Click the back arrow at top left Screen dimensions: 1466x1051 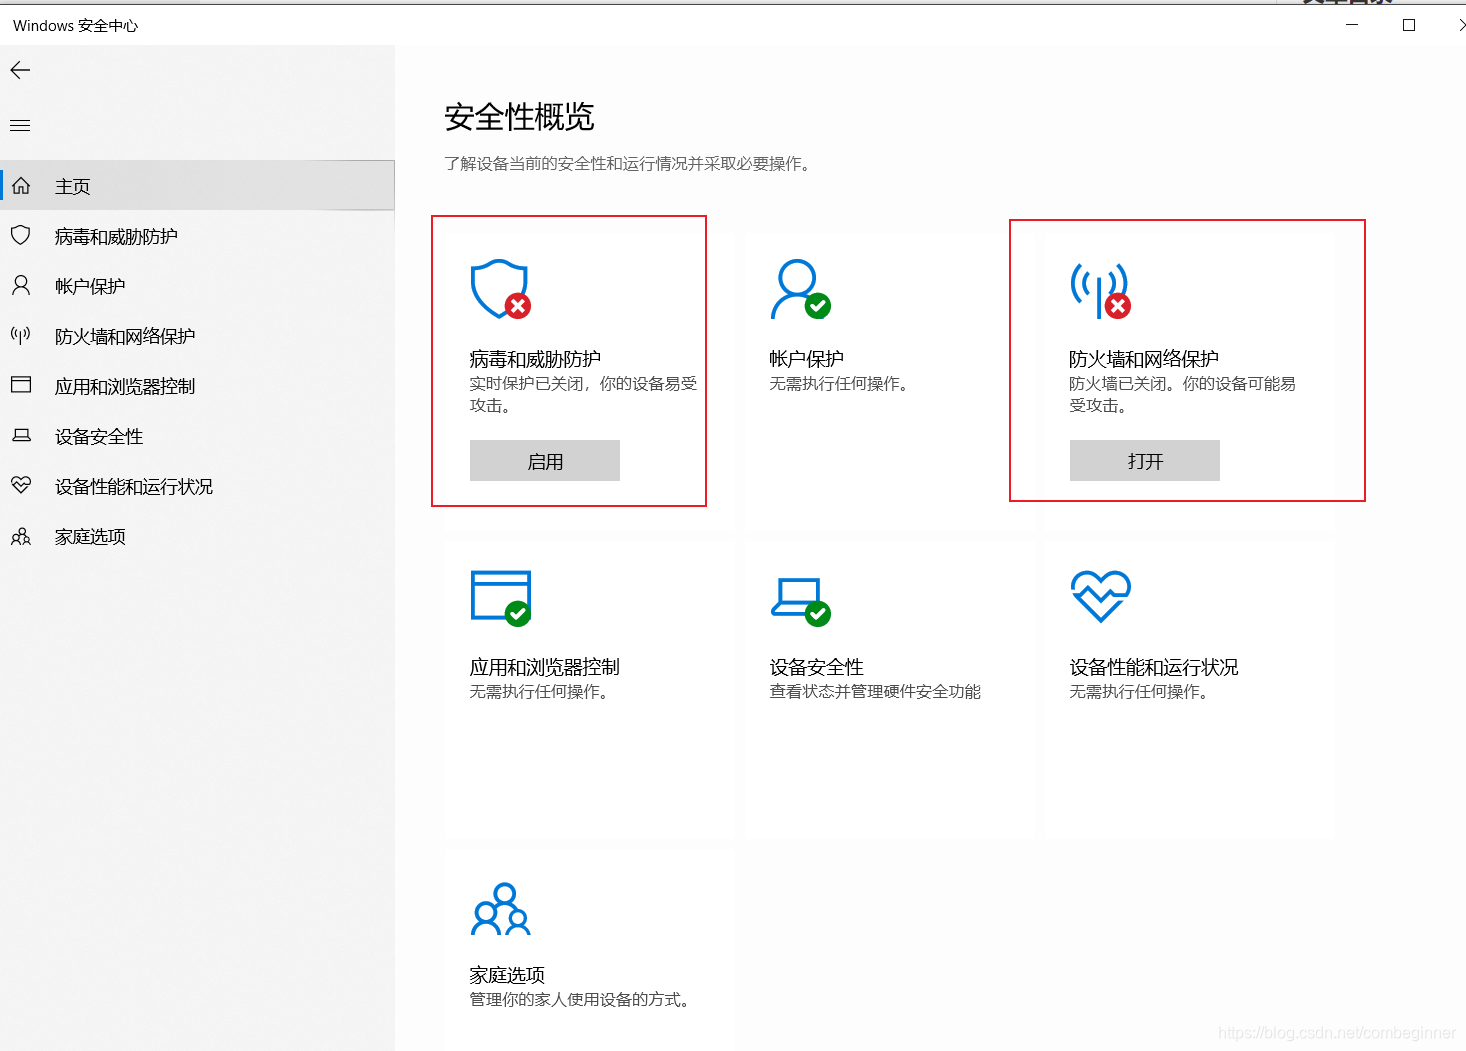click(20, 70)
